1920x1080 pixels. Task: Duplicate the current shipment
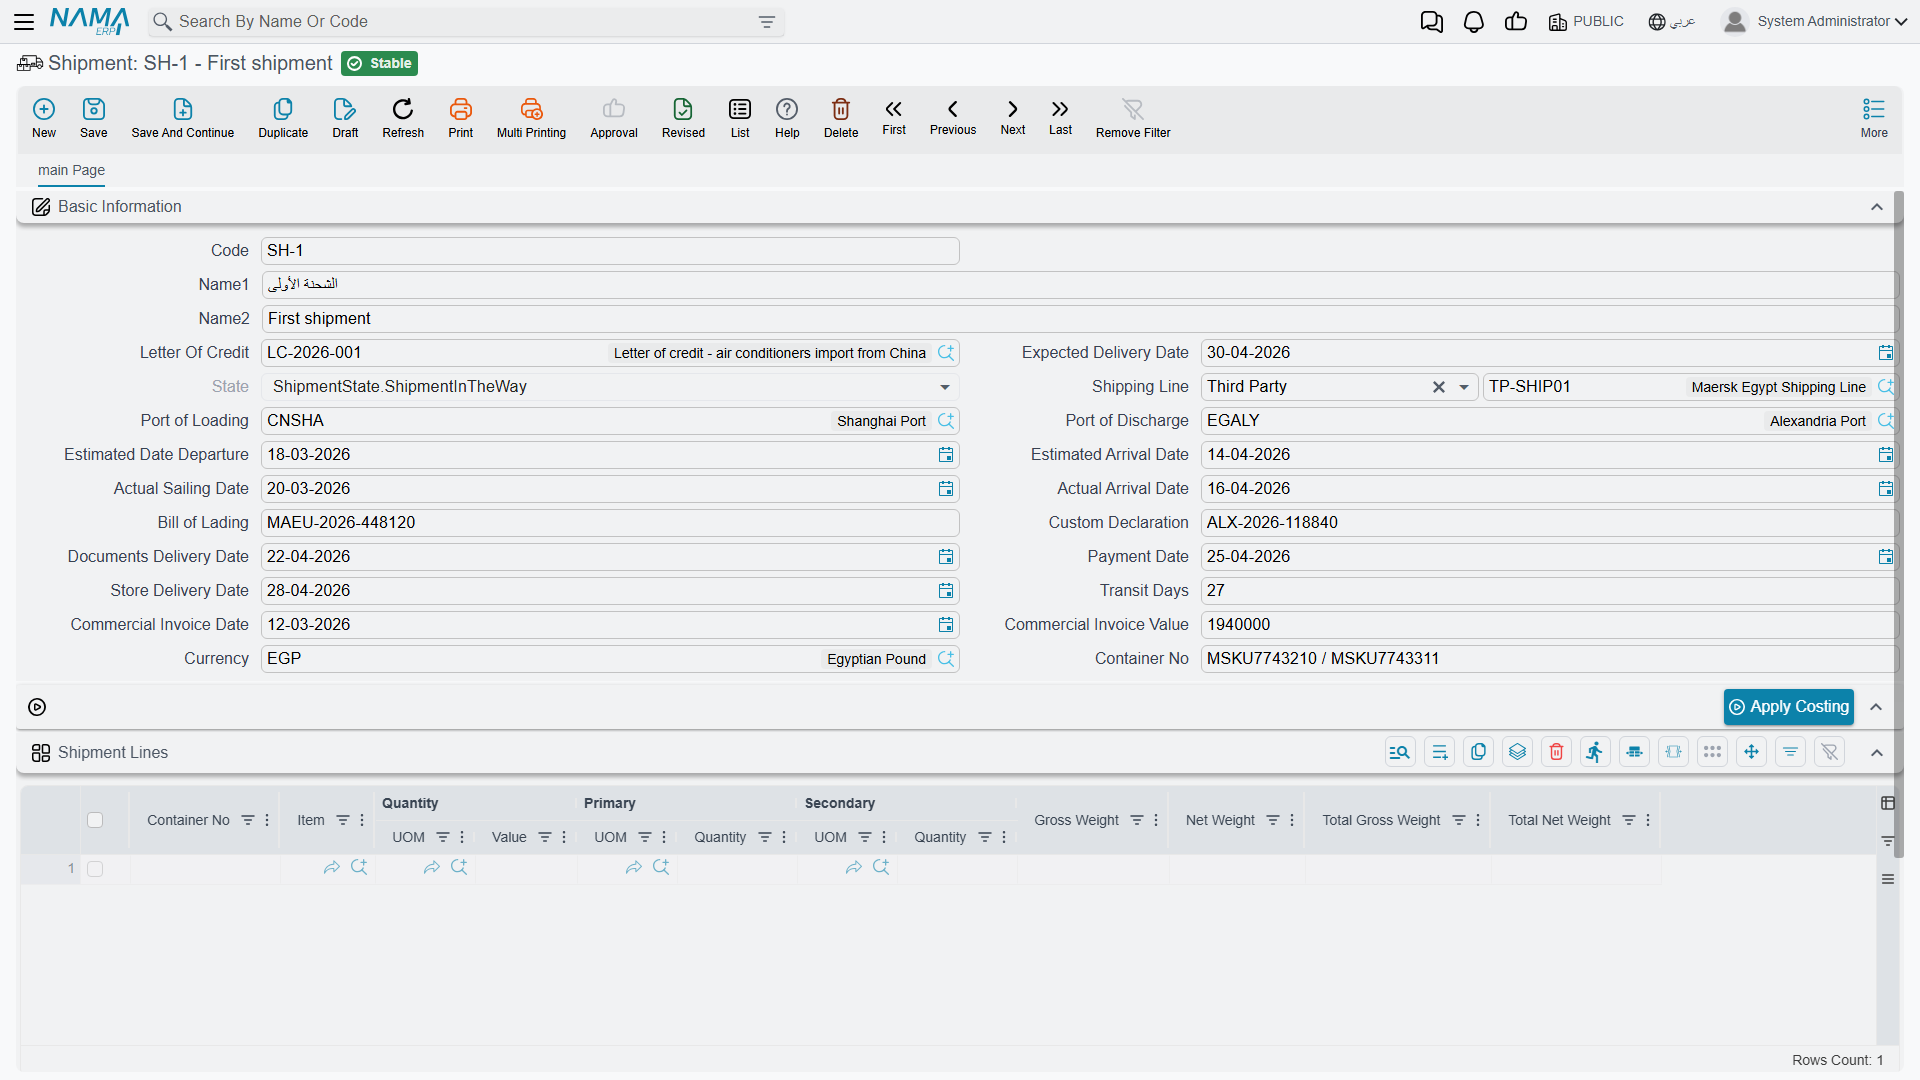click(283, 118)
